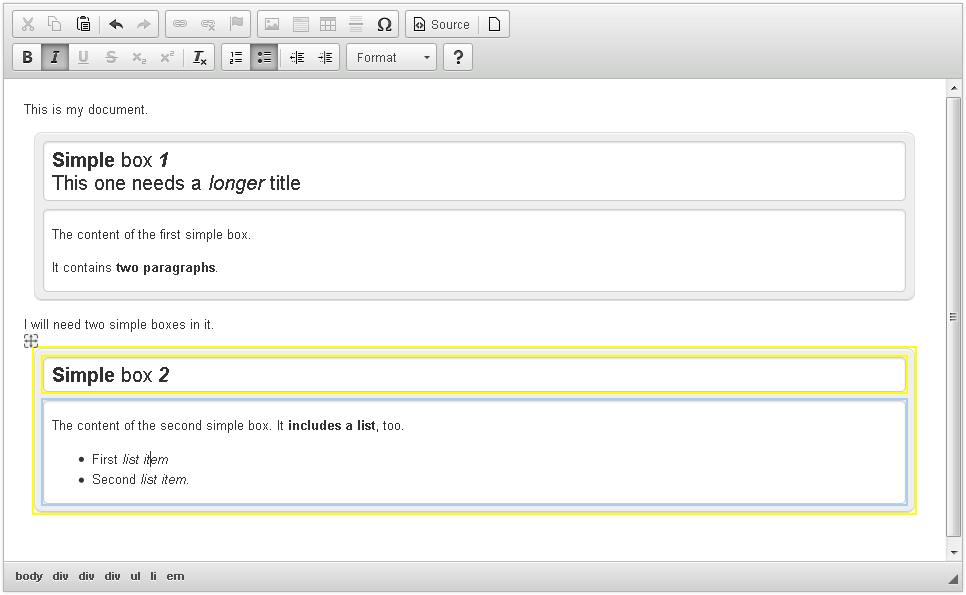The height and width of the screenshot is (595, 966).
Task: Click the widget drag handle icon
Action: click(x=31, y=341)
